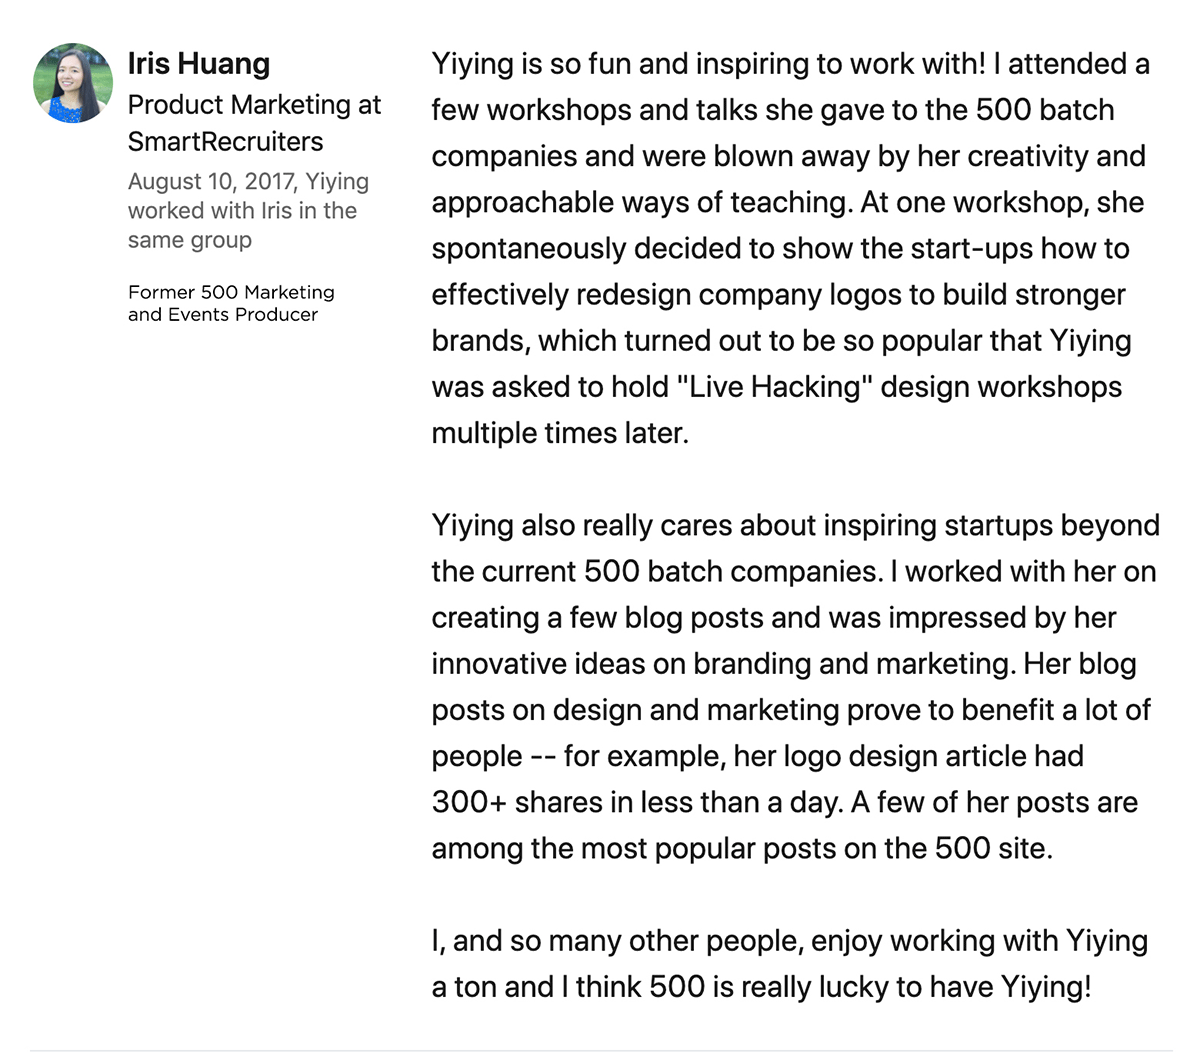Image resolution: width=1200 pixels, height=1059 pixels.
Task: Click 'Former 500 Marketing' caption line
Action: tap(231, 292)
